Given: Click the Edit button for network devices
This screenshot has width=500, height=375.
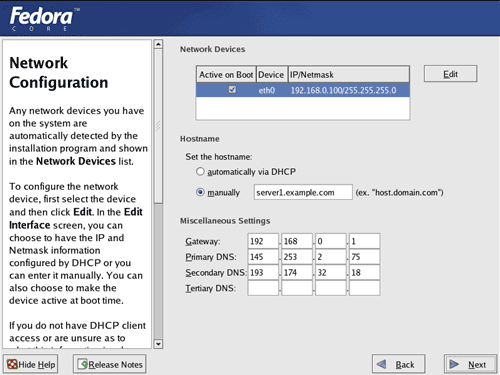Looking at the screenshot, I should click(450, 74).
